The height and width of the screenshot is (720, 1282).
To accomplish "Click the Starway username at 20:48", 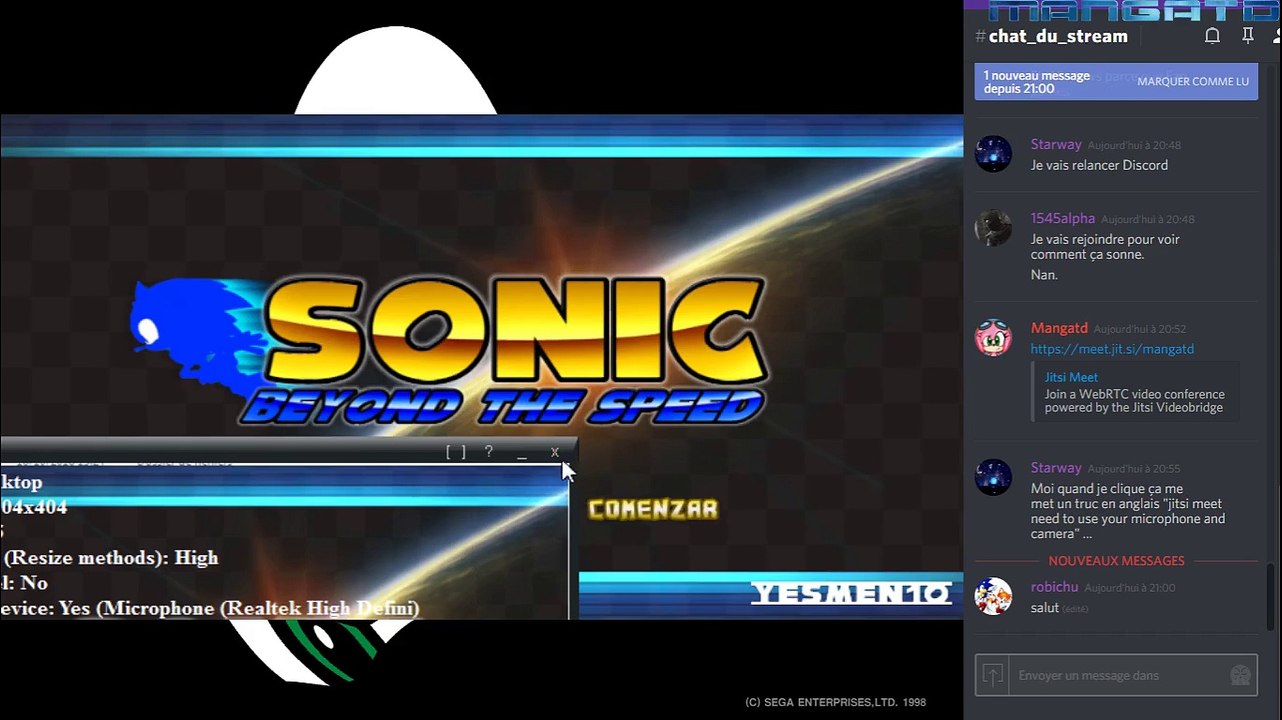I will click(1056, 145).
